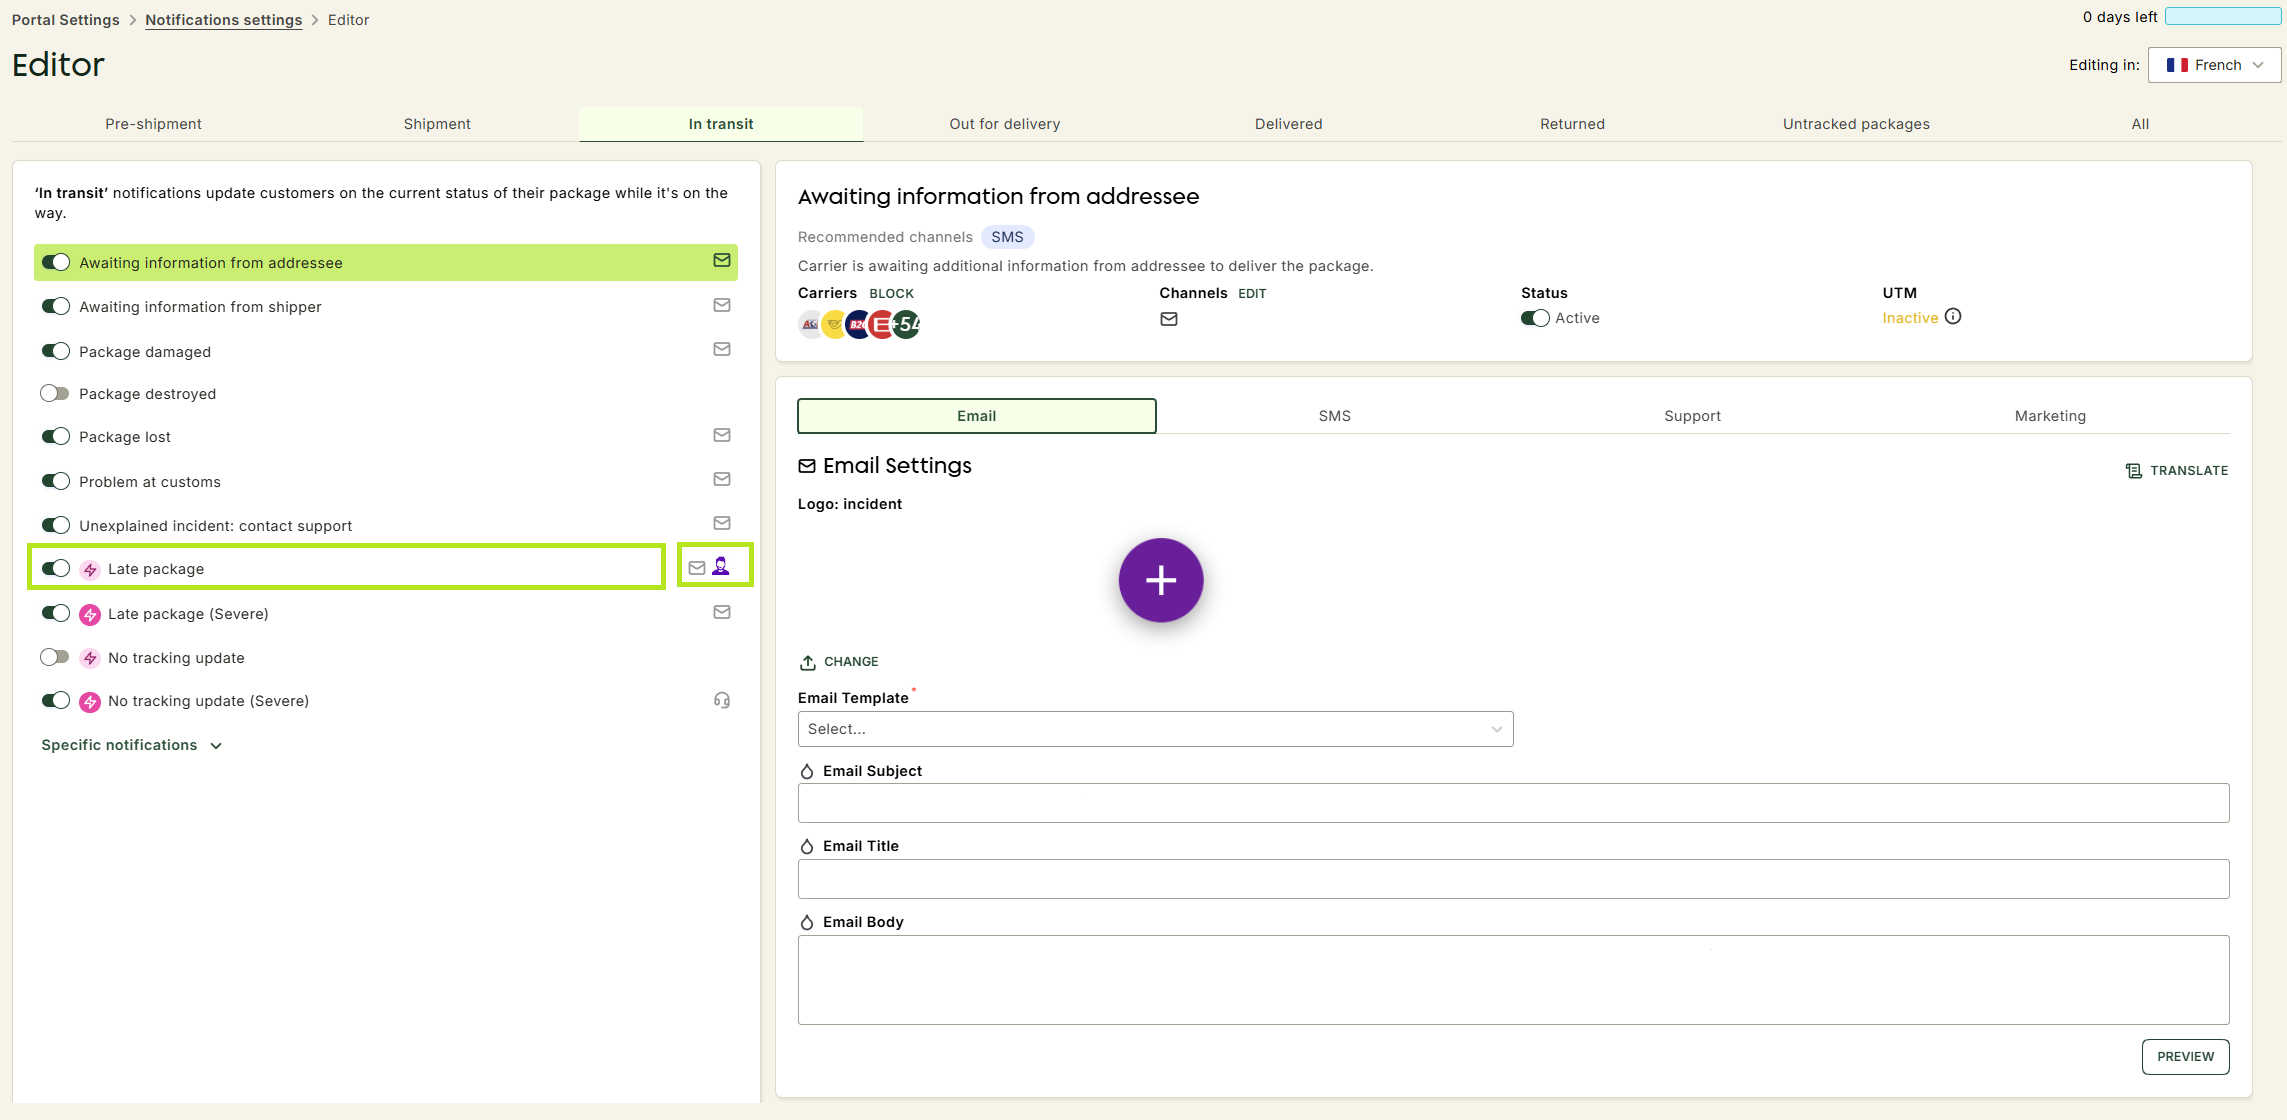Click the droplet icon beside Email Title
The image size is (2287, 1120).
[807, 846]
